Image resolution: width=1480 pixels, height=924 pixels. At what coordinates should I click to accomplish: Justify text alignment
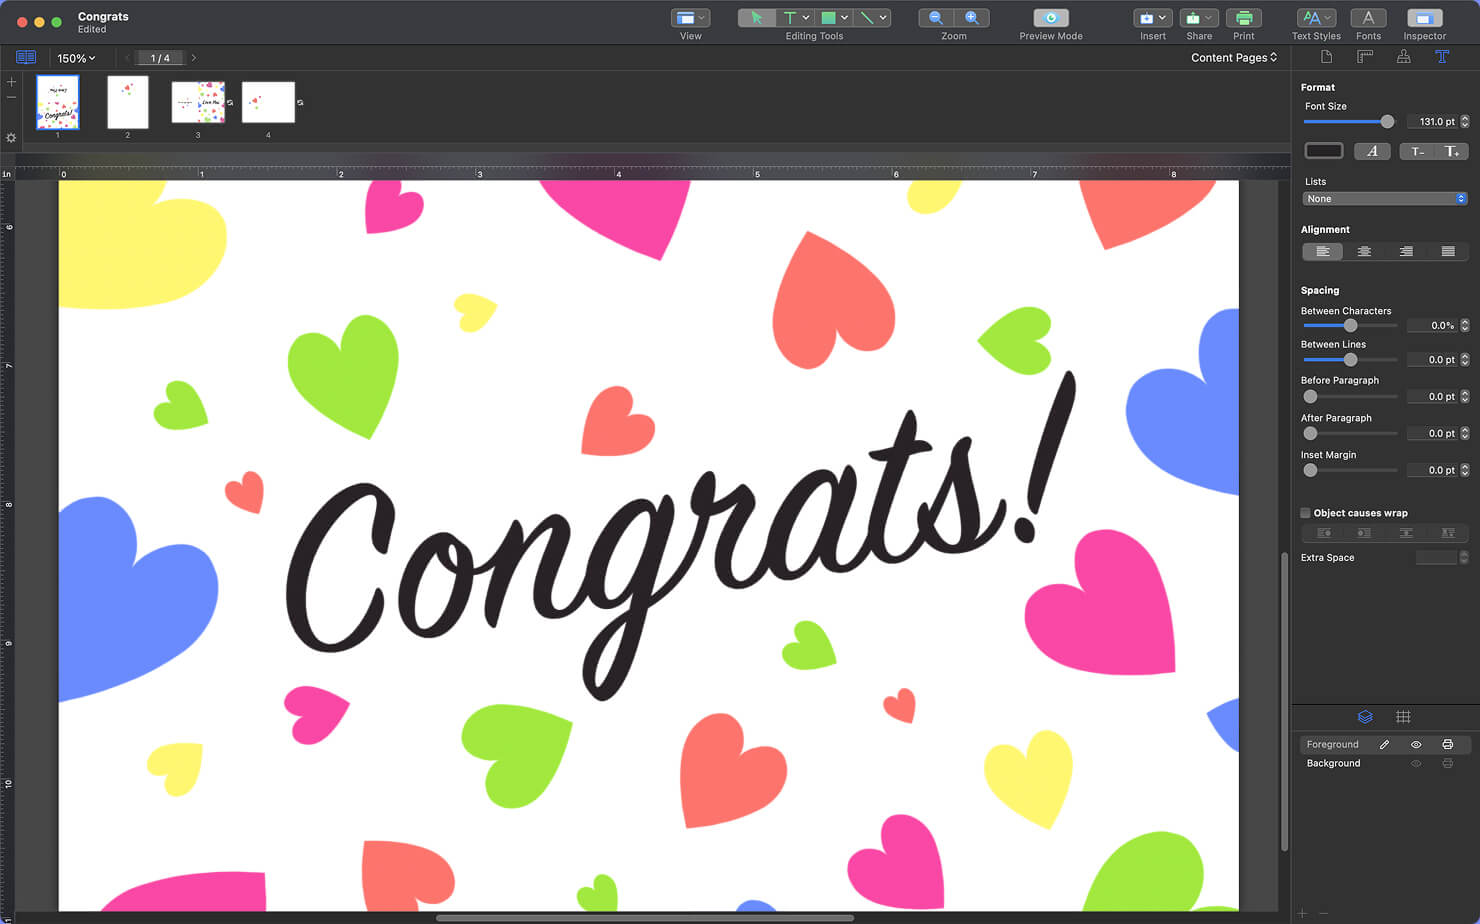coord(1448,252)
